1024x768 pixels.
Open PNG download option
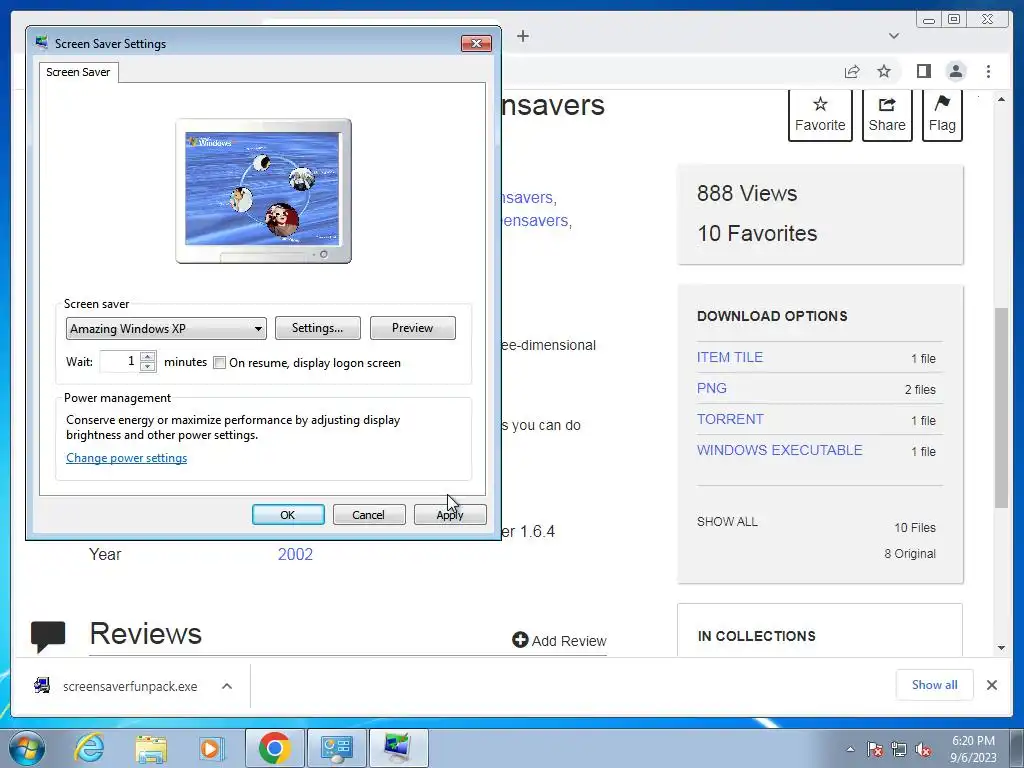click(x=712, y=388)
